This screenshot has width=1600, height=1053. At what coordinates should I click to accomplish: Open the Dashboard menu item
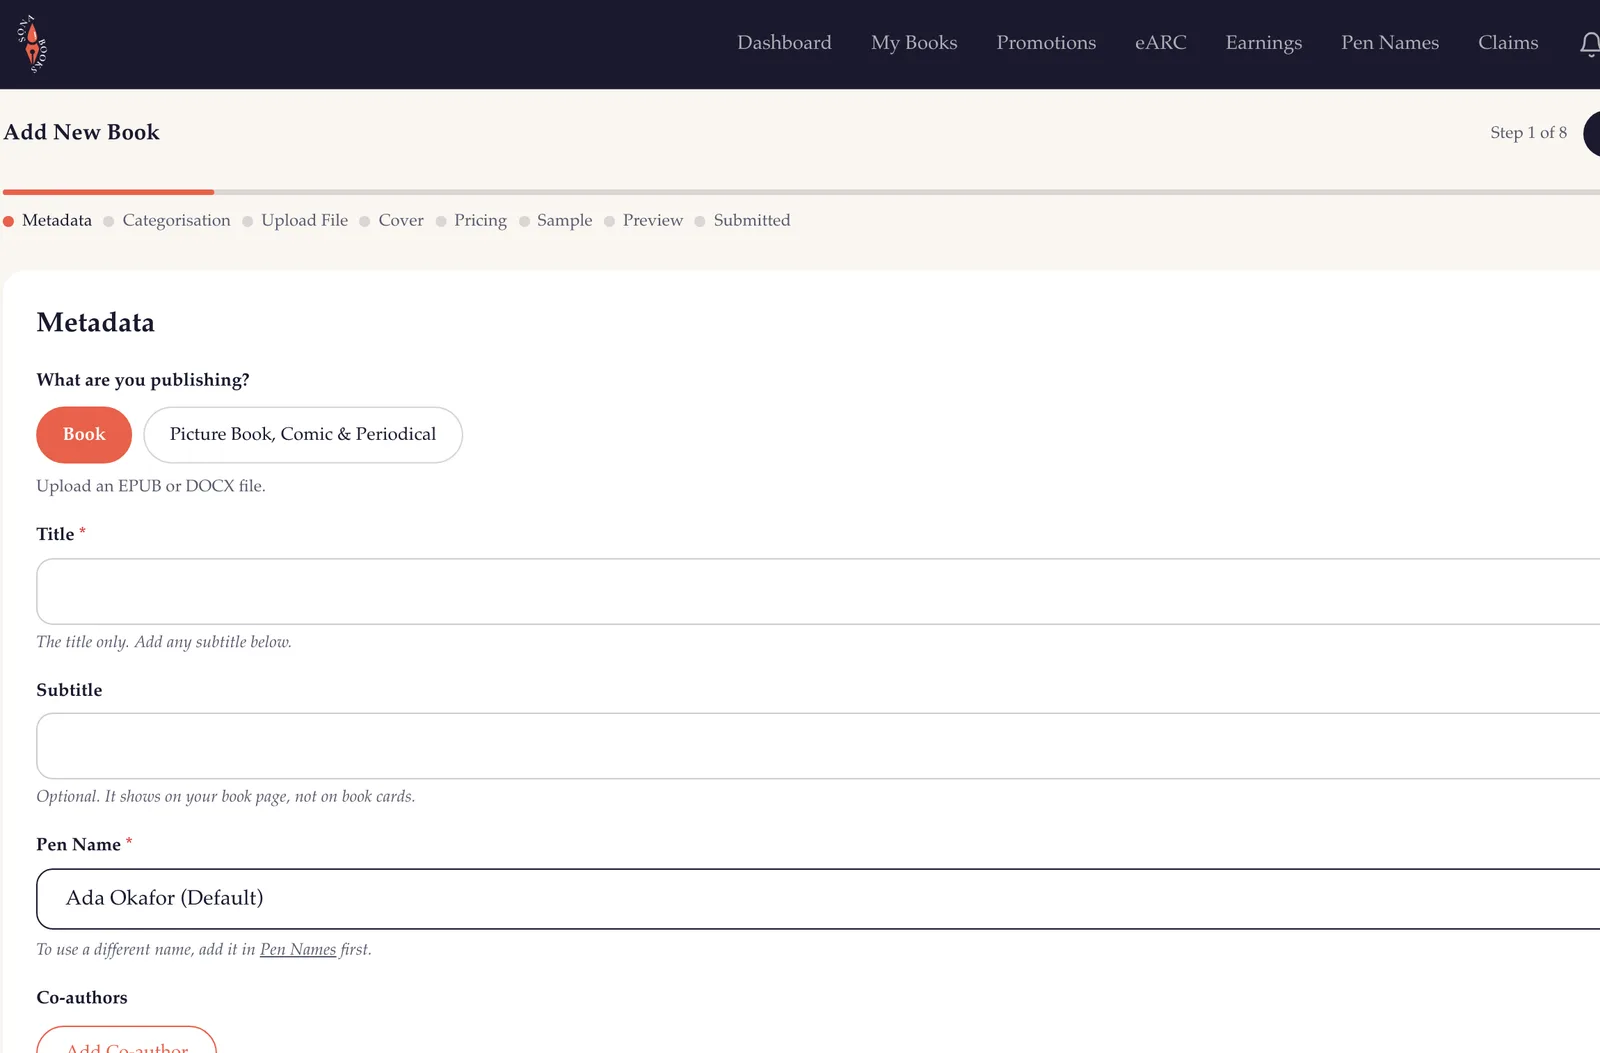click(x=784, y=43)
